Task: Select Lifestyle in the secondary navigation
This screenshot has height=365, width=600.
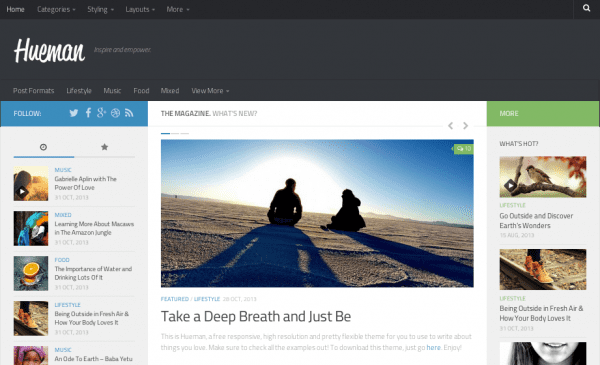Action: pos(79,91)
